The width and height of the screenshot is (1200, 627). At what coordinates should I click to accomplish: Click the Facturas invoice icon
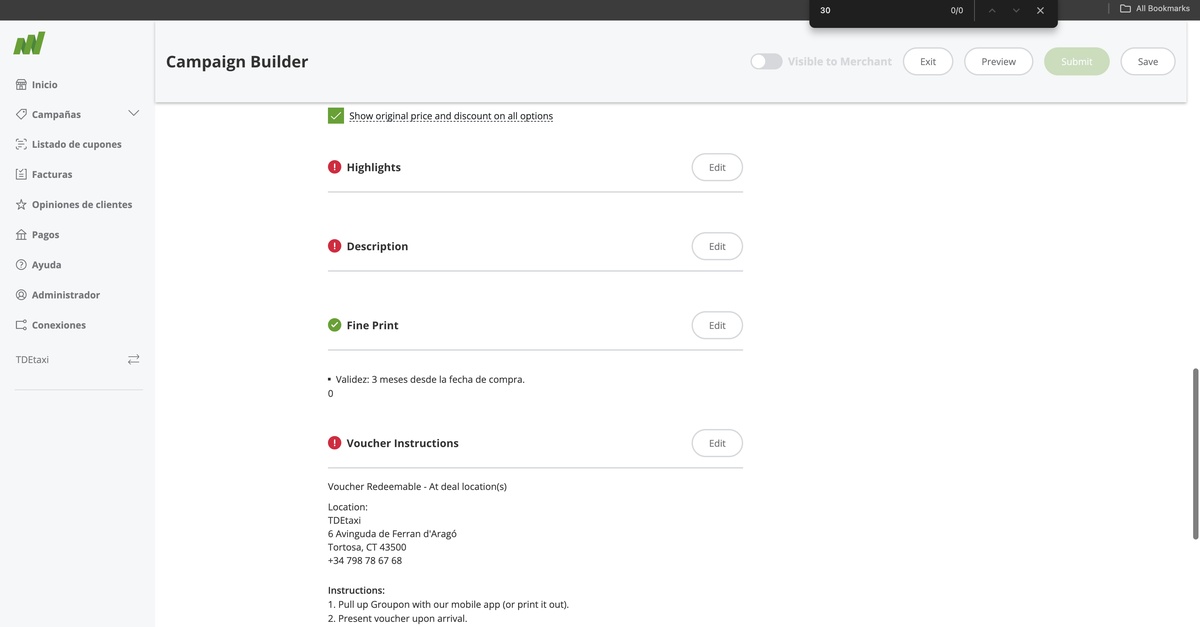tap(21, 174)
